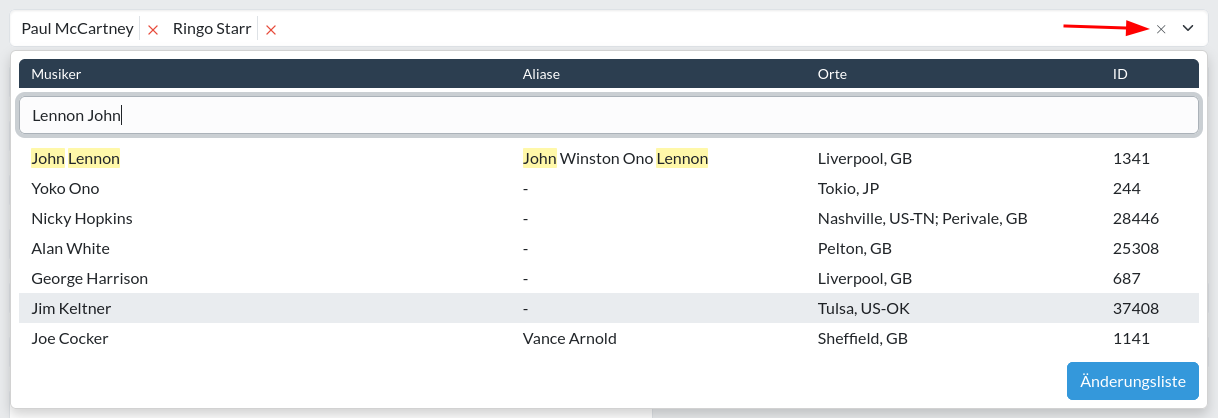Click the Paul McCartney tag label
This screenshot has width=1218, height=418.
[x=77, y=29]
